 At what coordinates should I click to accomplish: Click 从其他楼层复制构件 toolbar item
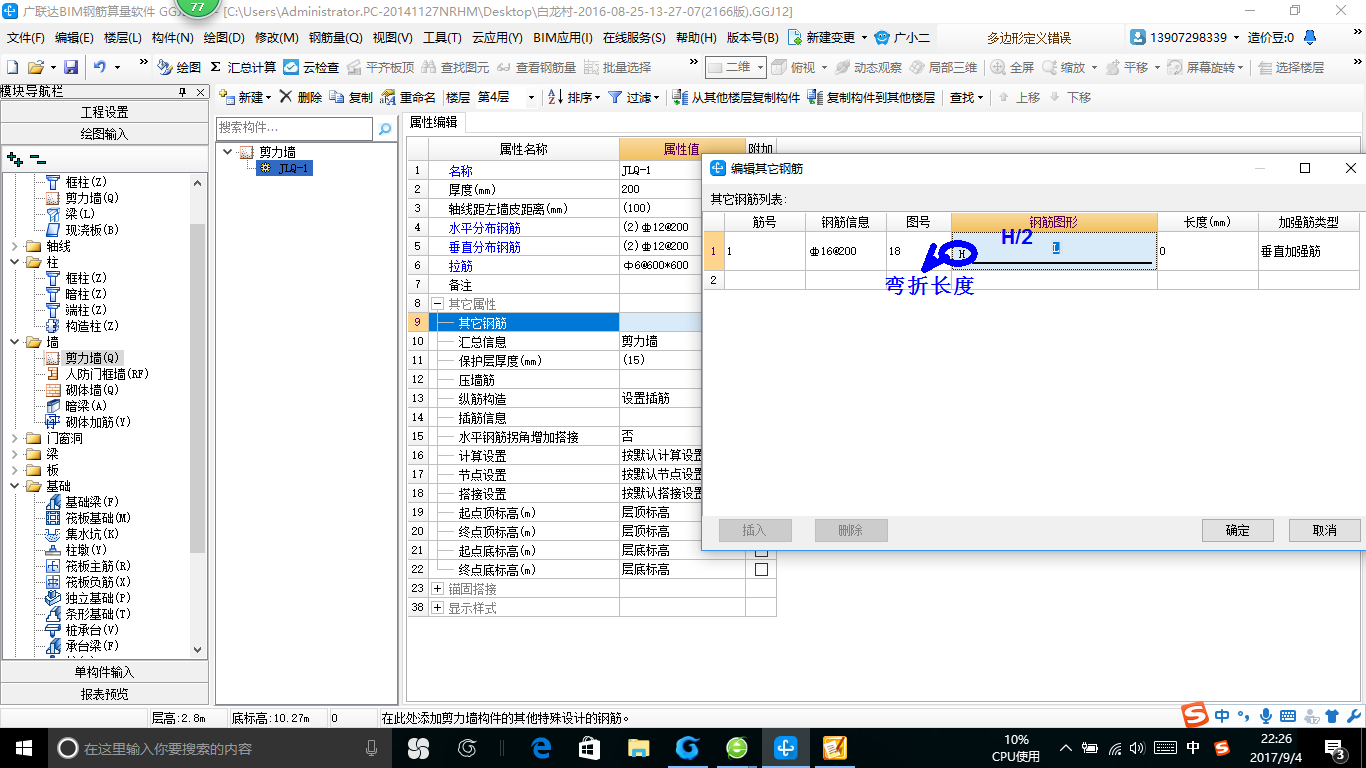736,97
